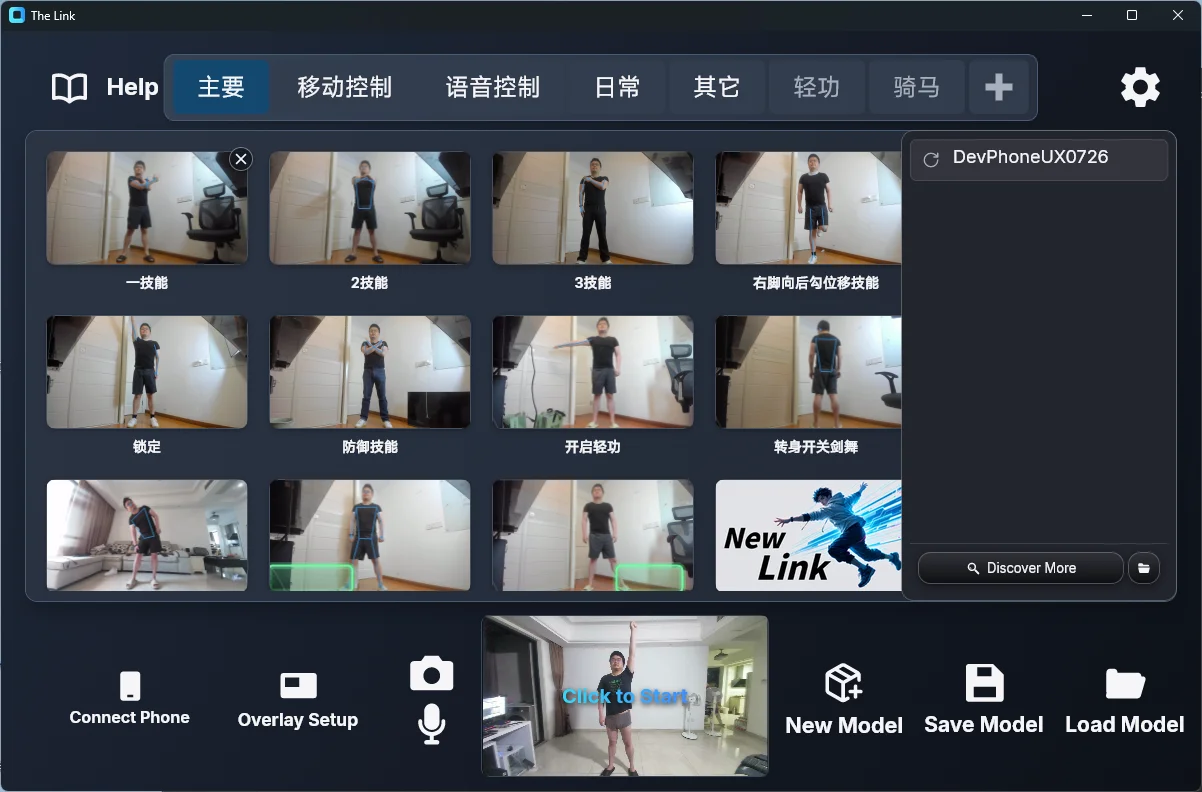Add a new tab with plus button
Screen dimensions: 1202x792
tap(999, 87)
